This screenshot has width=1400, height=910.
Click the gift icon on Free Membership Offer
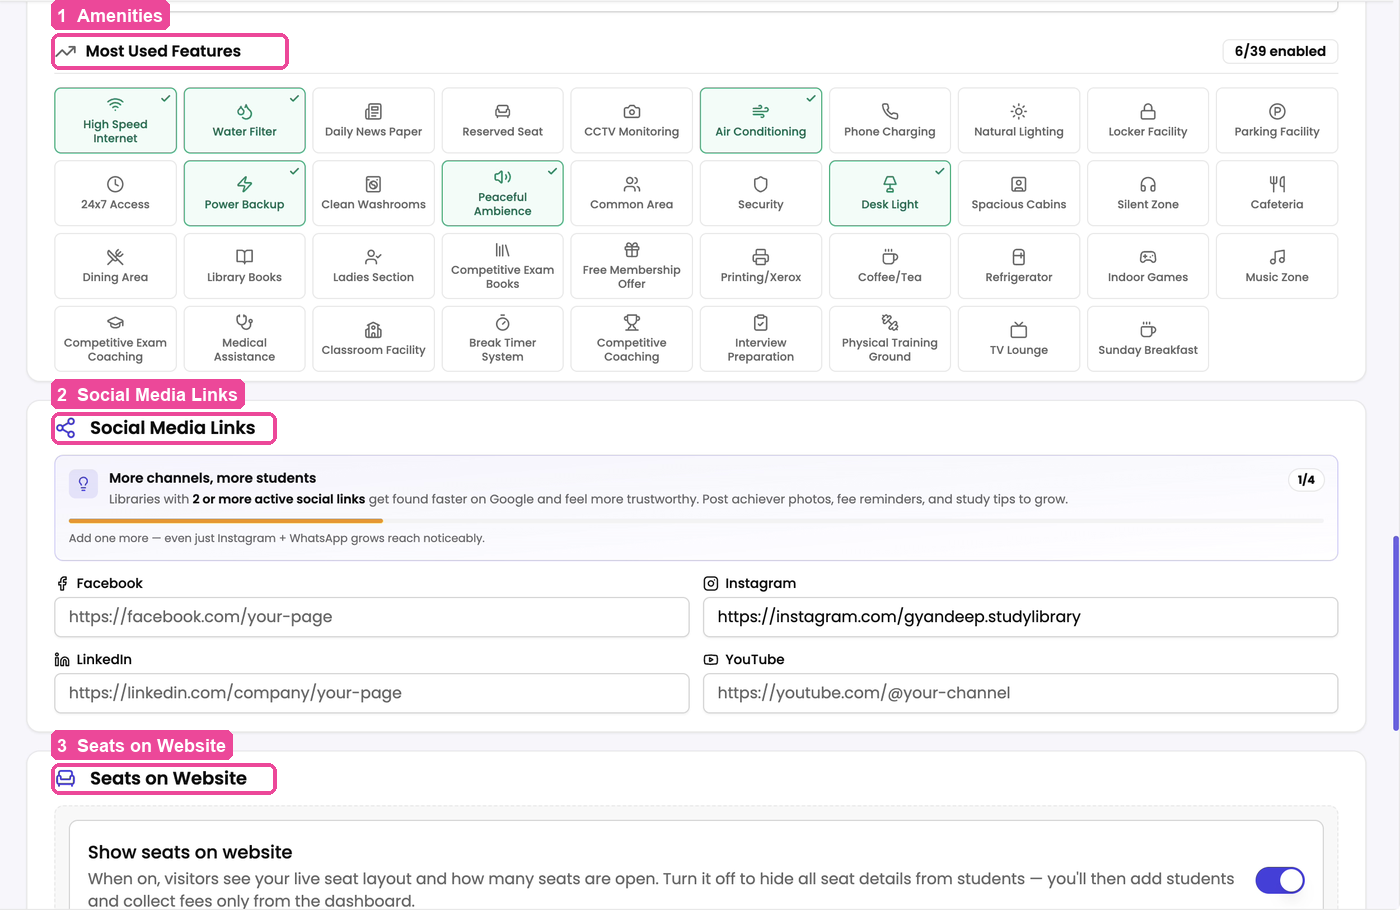point(632,250)
